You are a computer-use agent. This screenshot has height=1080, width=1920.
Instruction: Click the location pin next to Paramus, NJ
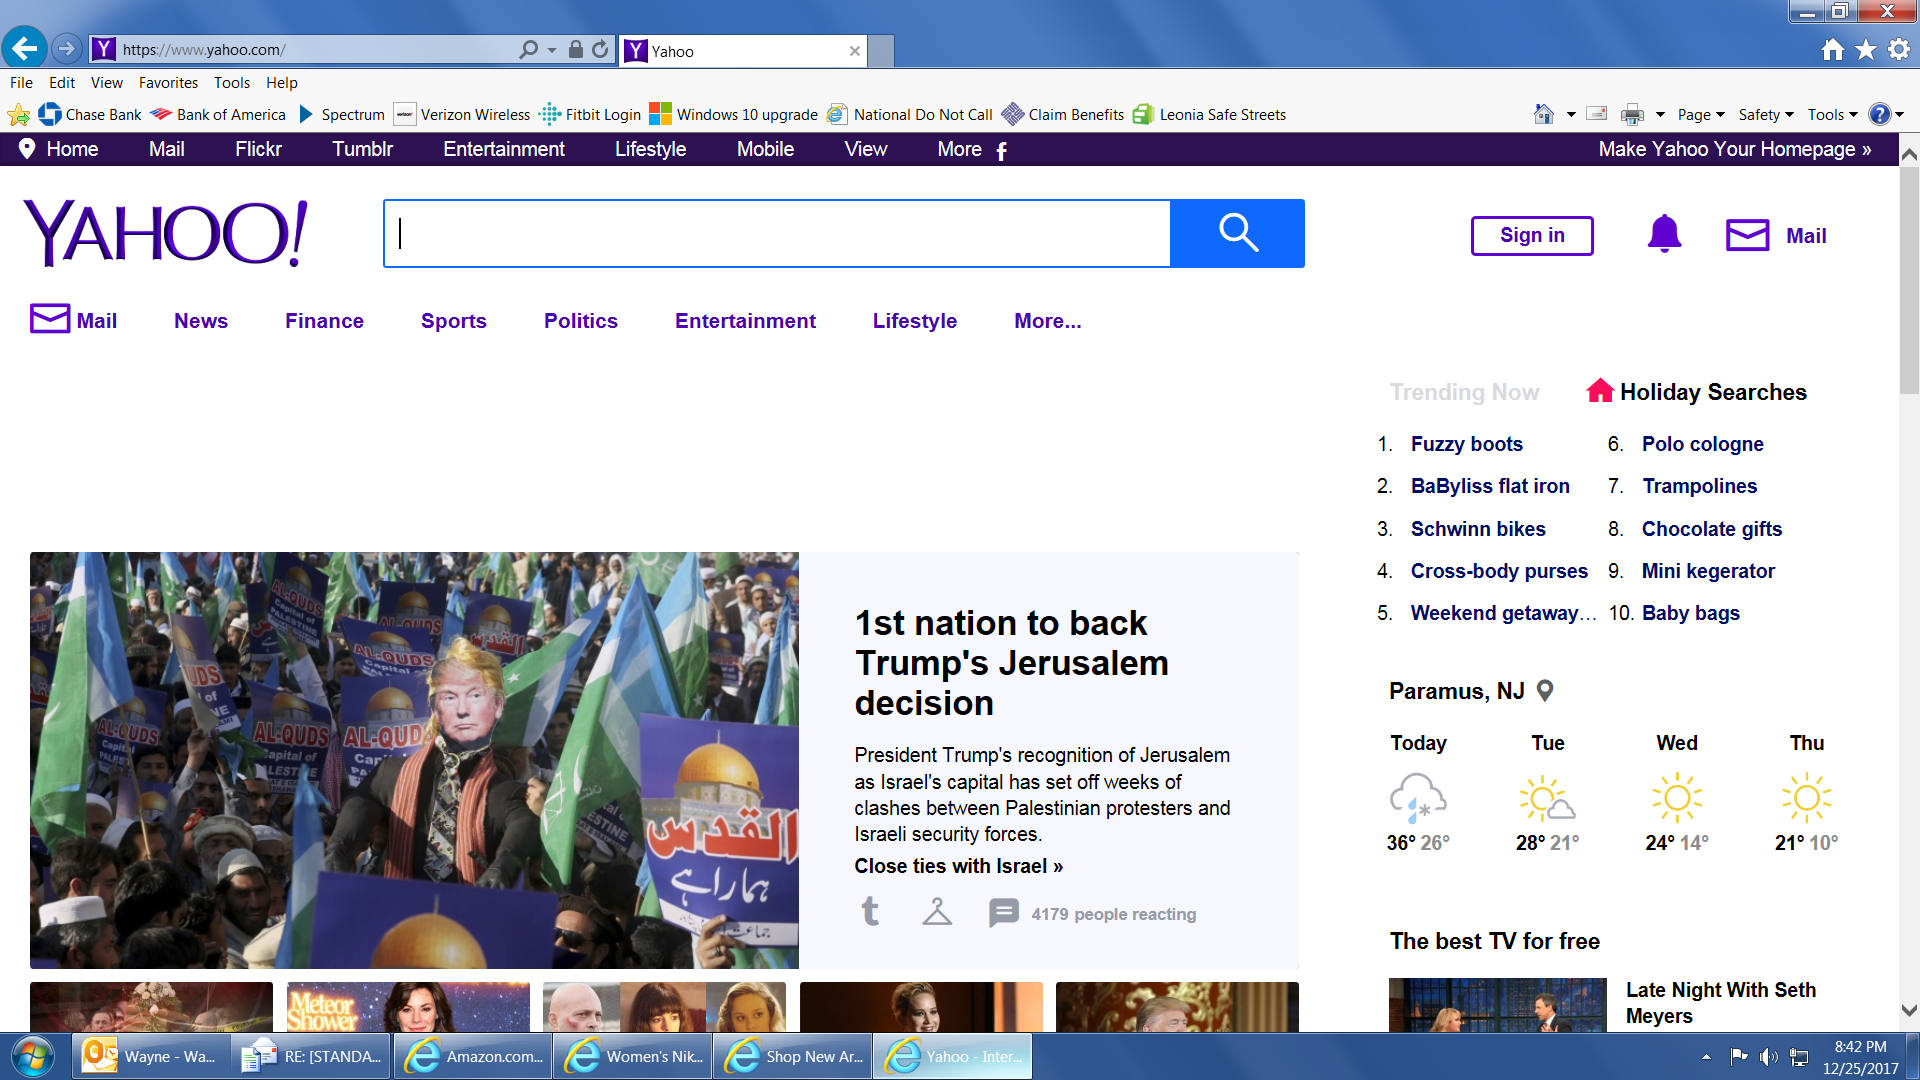point(1545,690)
